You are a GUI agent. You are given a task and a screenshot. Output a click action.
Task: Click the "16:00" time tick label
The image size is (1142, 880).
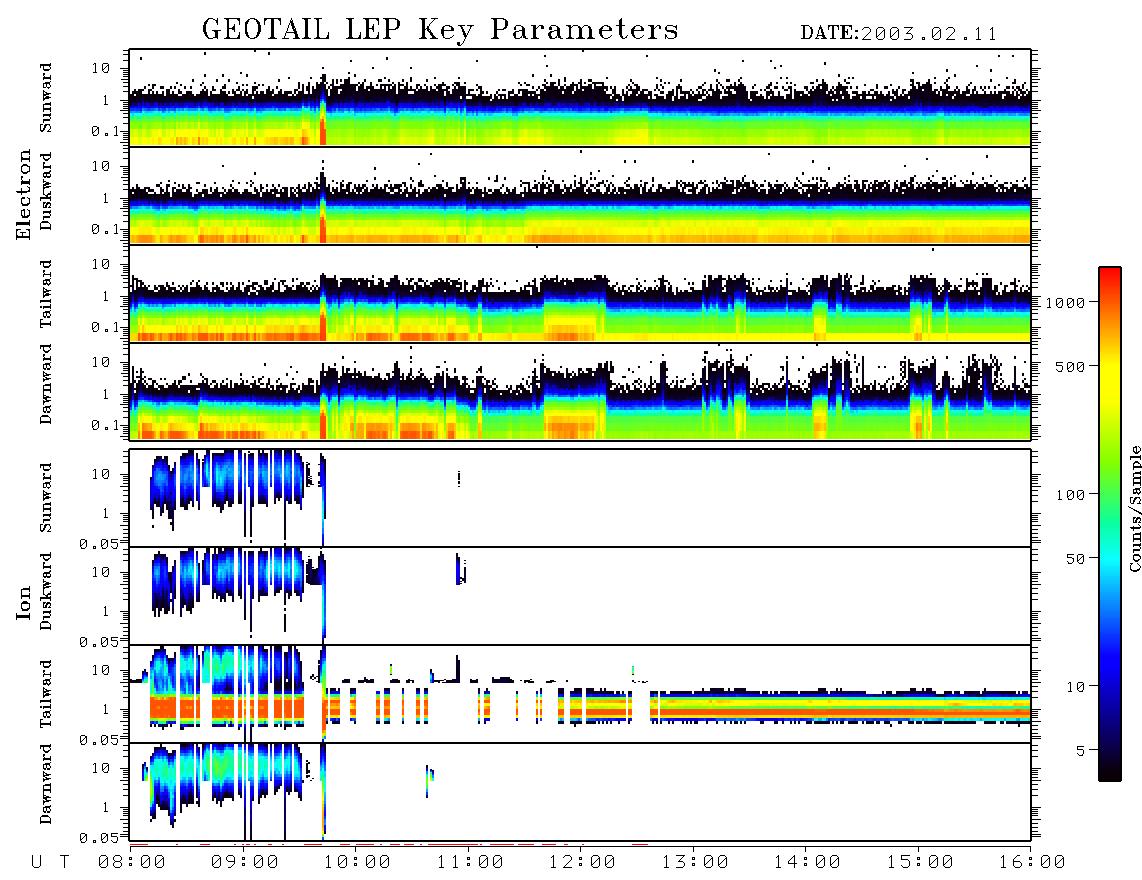tap(1032, 862)
